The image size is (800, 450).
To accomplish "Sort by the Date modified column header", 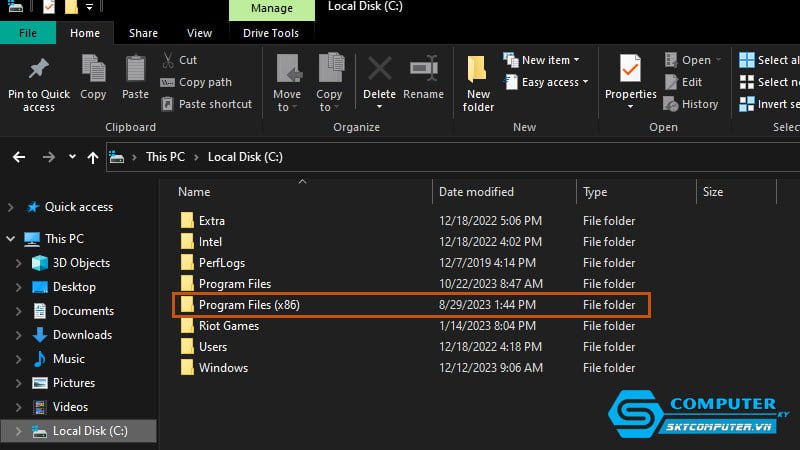I will point(476,192).
